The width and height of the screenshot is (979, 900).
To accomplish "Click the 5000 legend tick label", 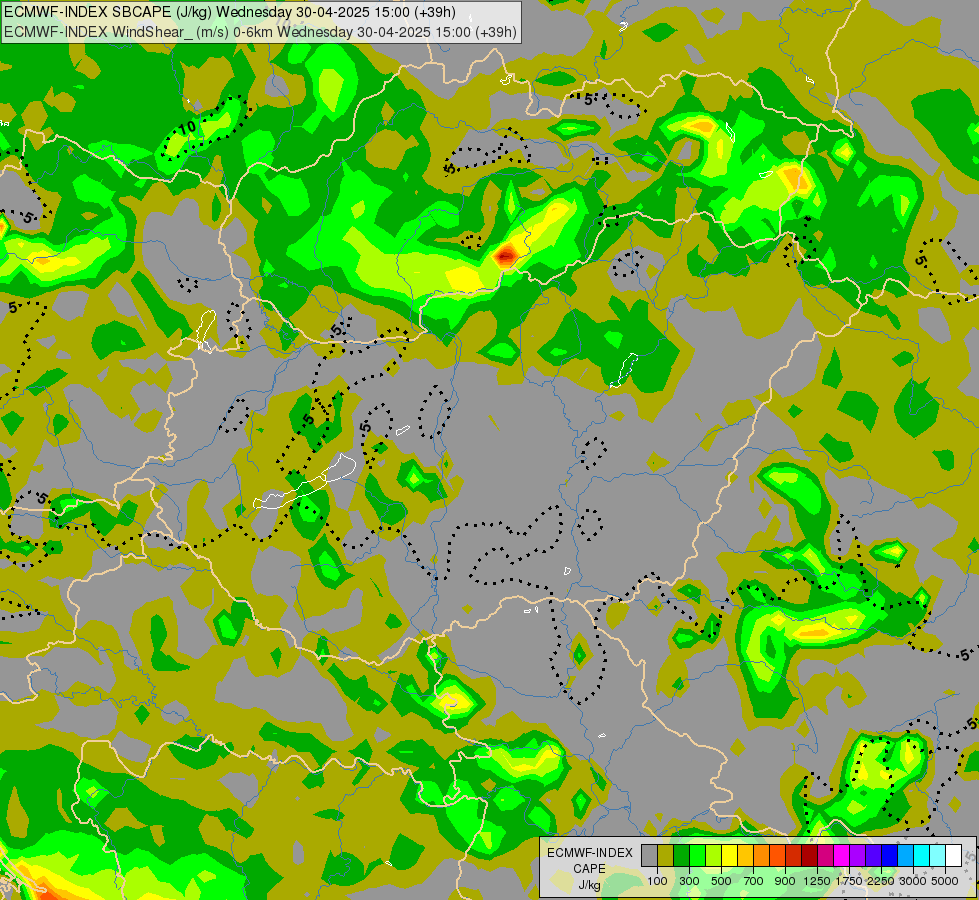I will (945, 881).
